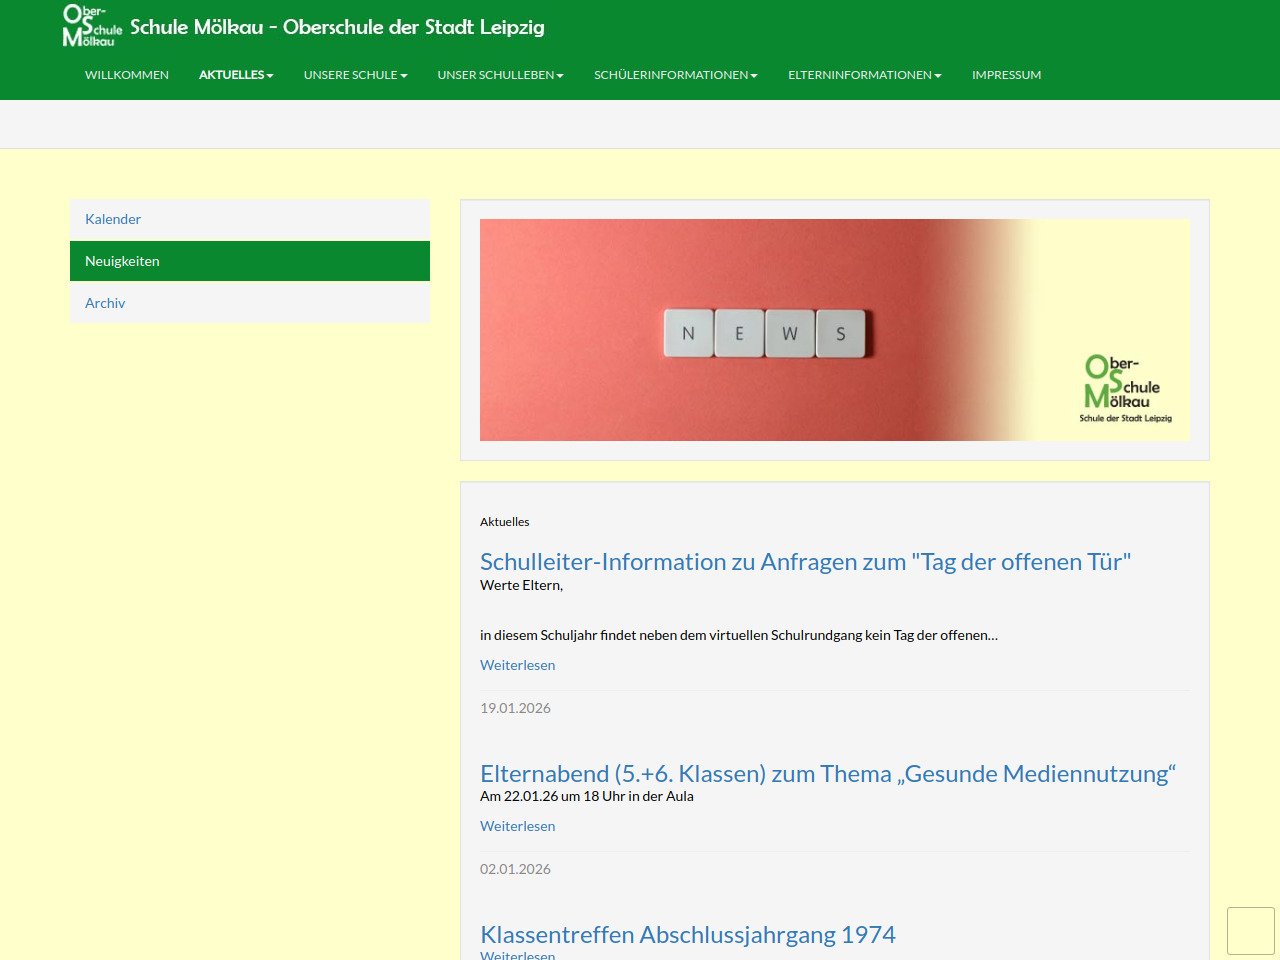Click Weiterlesen under the Schulleiter-Information article

(x=517, y=665)
